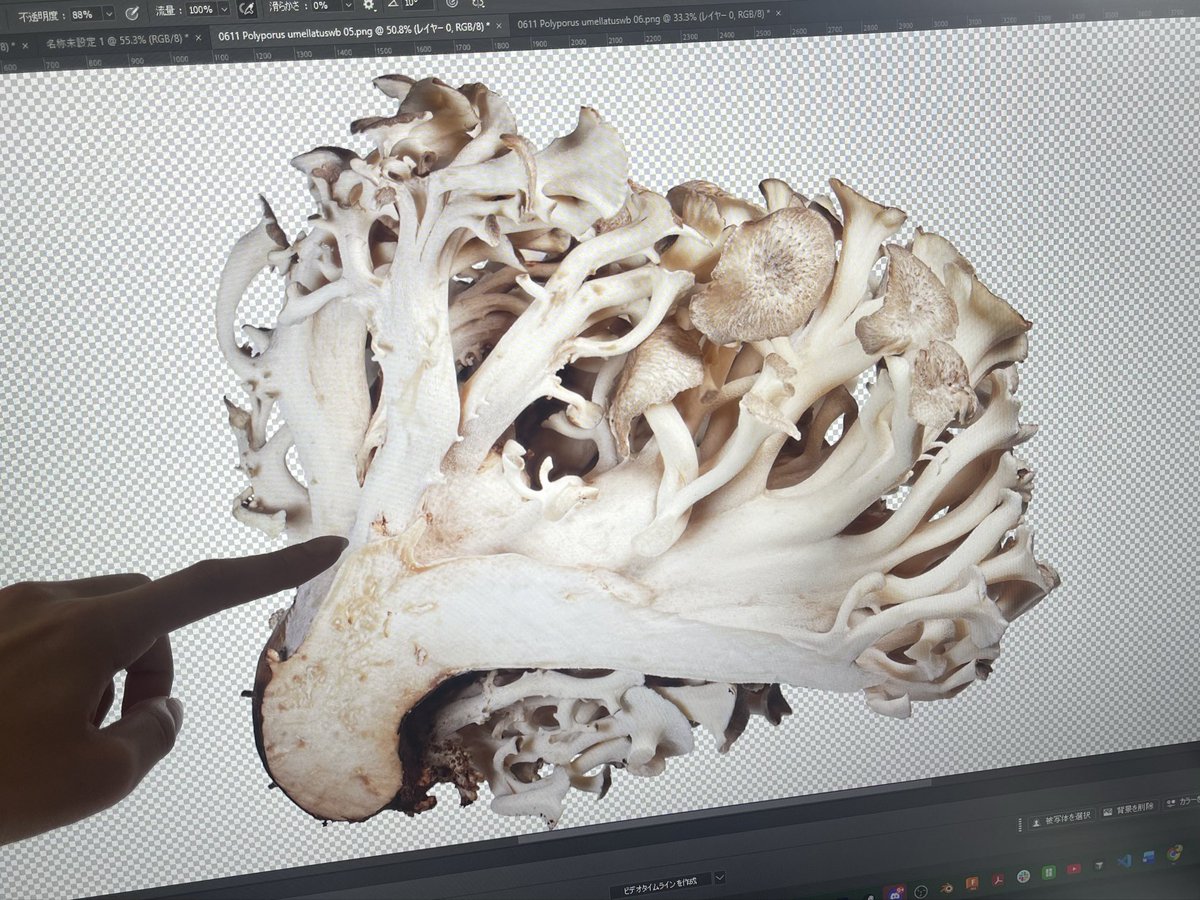Screen dimensions: 1200x900
Task: Open Slack from the taskbar
Action: tap(1023, 876)
